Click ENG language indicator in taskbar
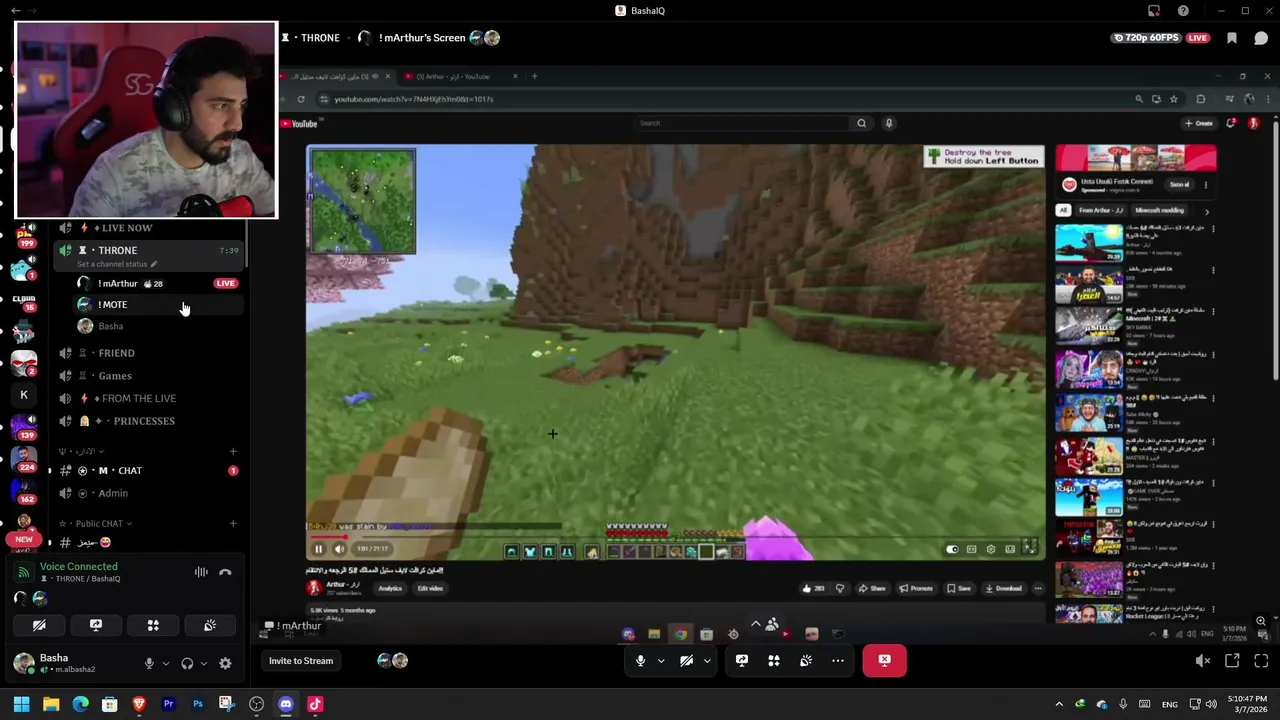Image resolution: width=1280 pixels, height=720 pixels. pos(1169,705)
